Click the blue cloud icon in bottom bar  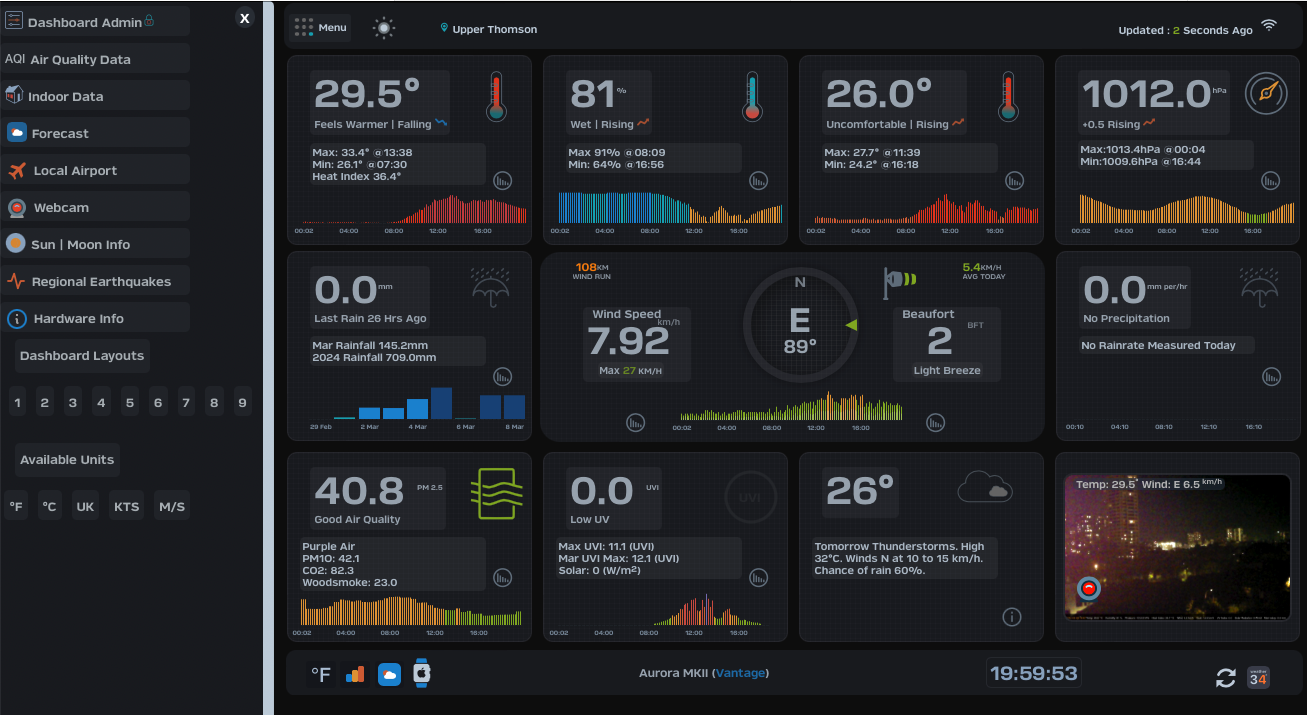point(389,674)
